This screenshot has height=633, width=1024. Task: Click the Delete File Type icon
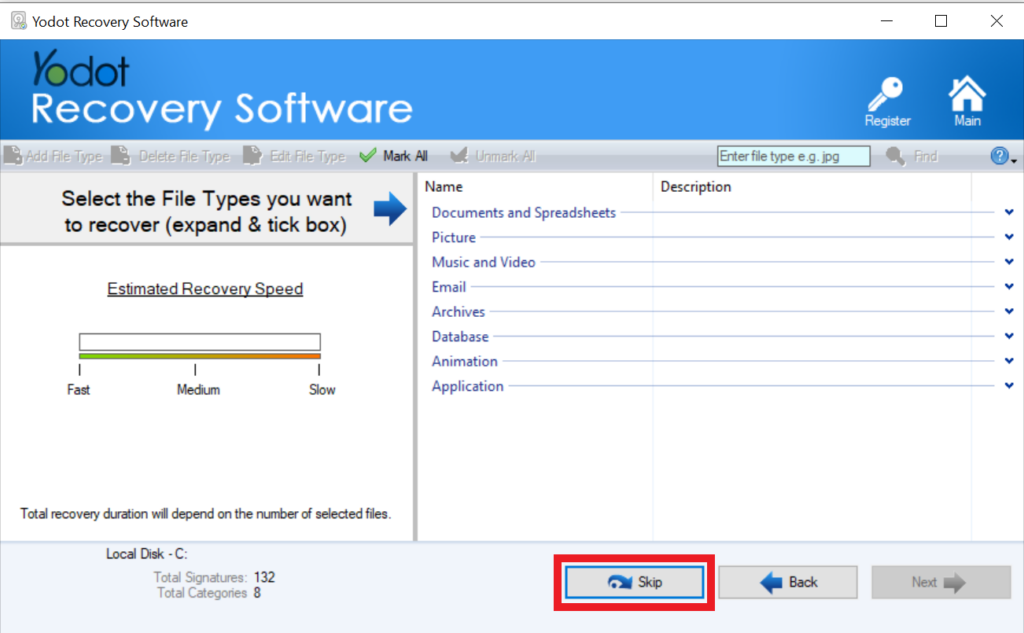point(121,156)
